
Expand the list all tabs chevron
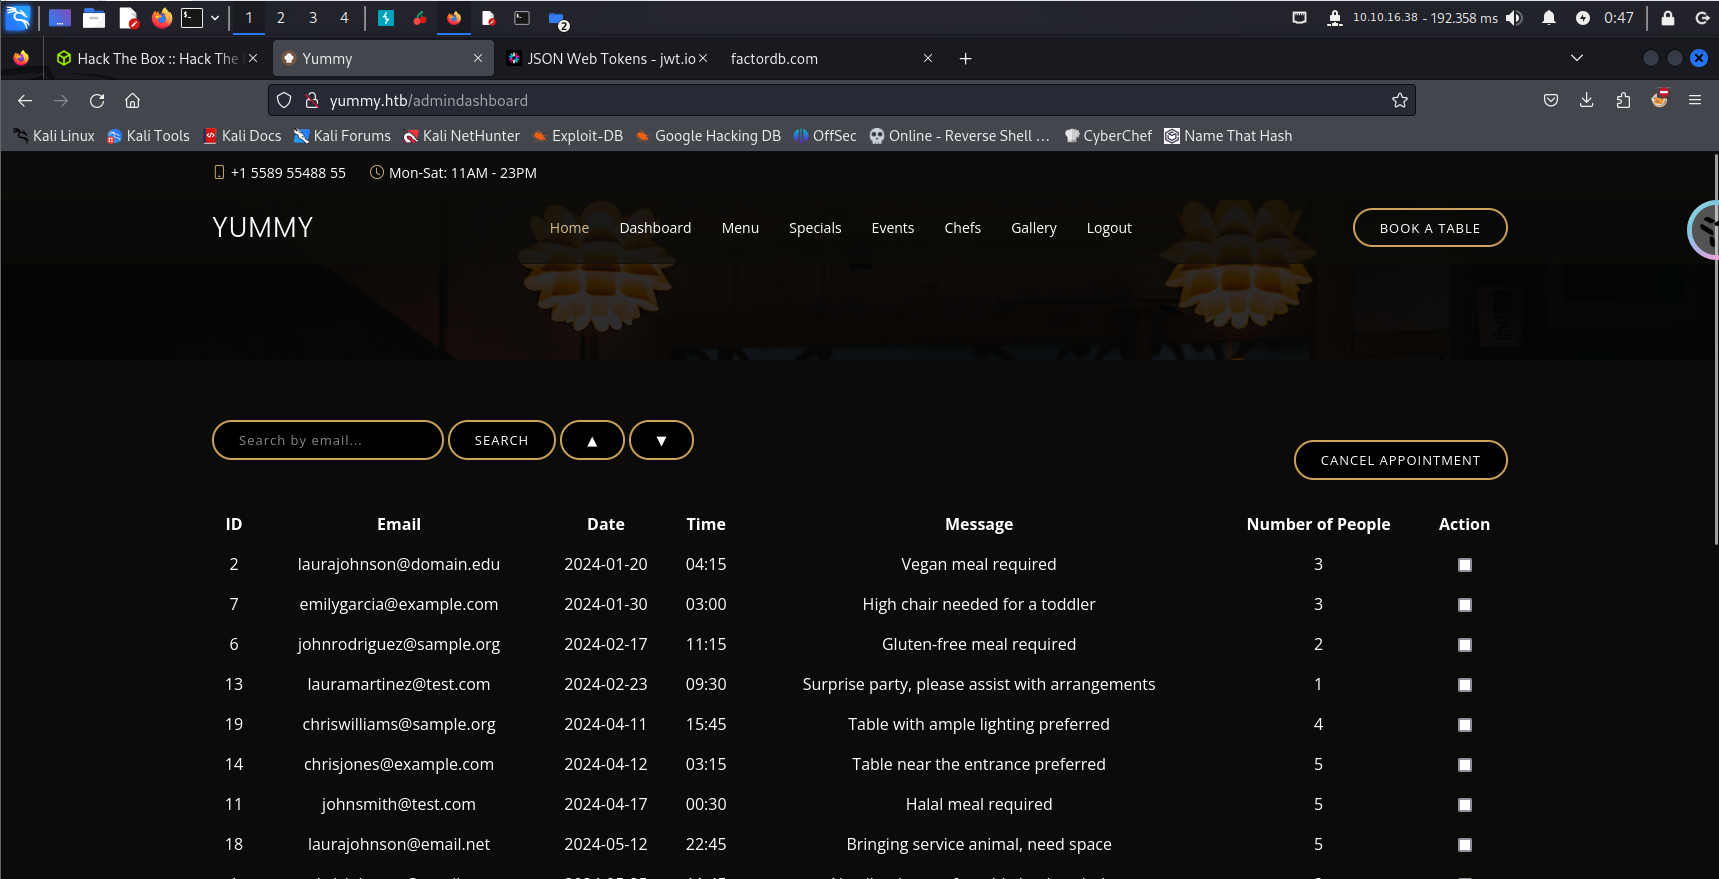click(x=1576, y=58)
